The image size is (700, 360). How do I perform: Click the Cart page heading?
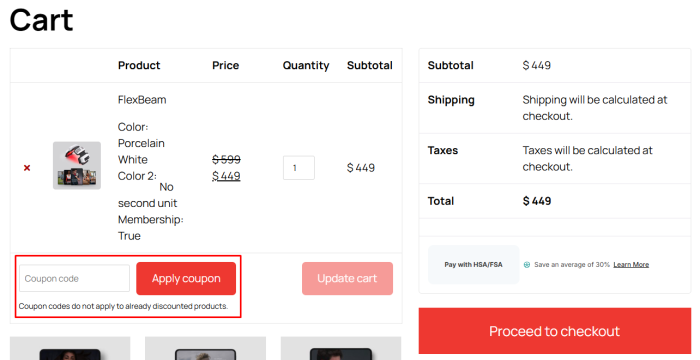click(42, 21)
